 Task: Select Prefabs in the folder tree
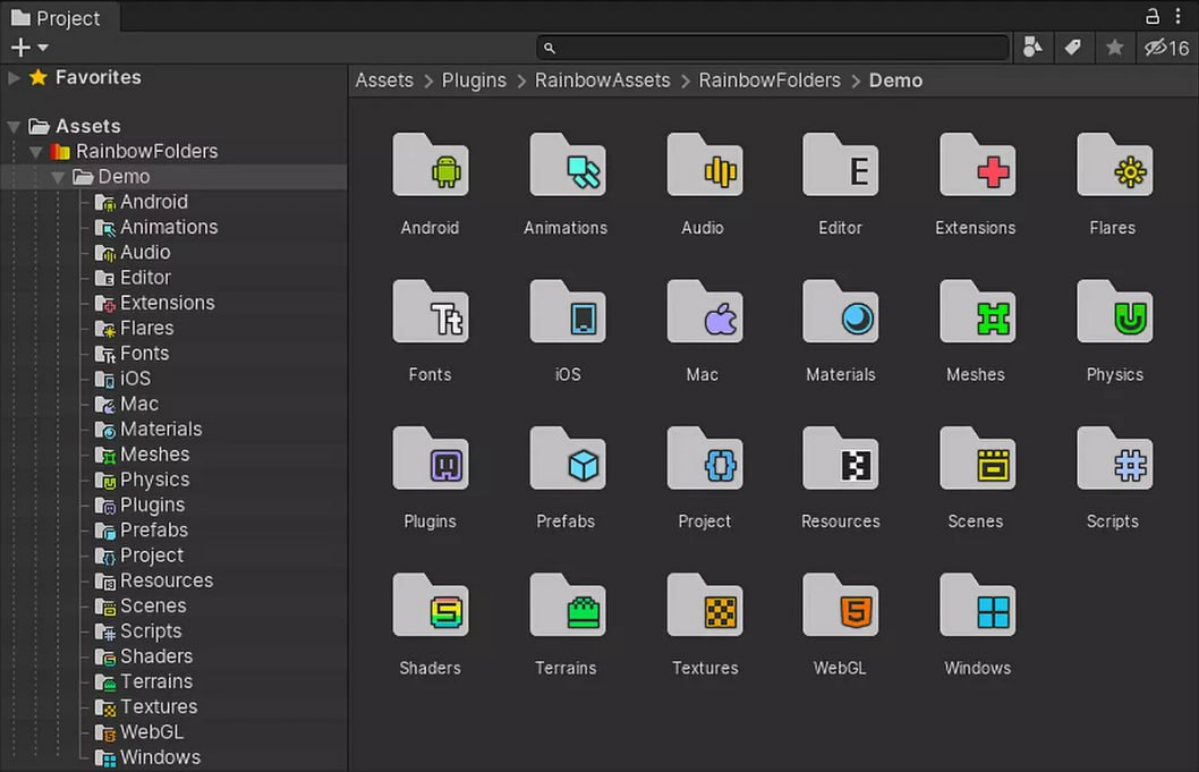tap(154, 530)
